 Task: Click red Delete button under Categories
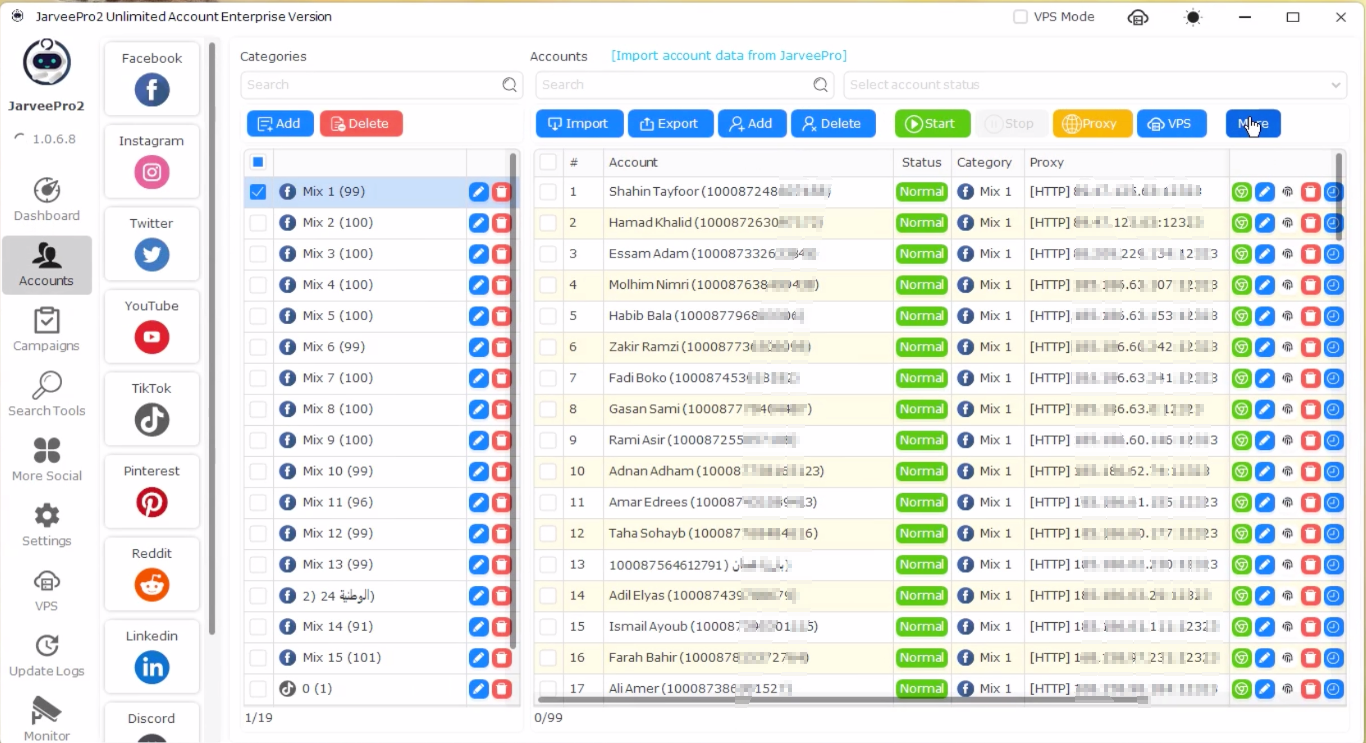coord(361,124)
